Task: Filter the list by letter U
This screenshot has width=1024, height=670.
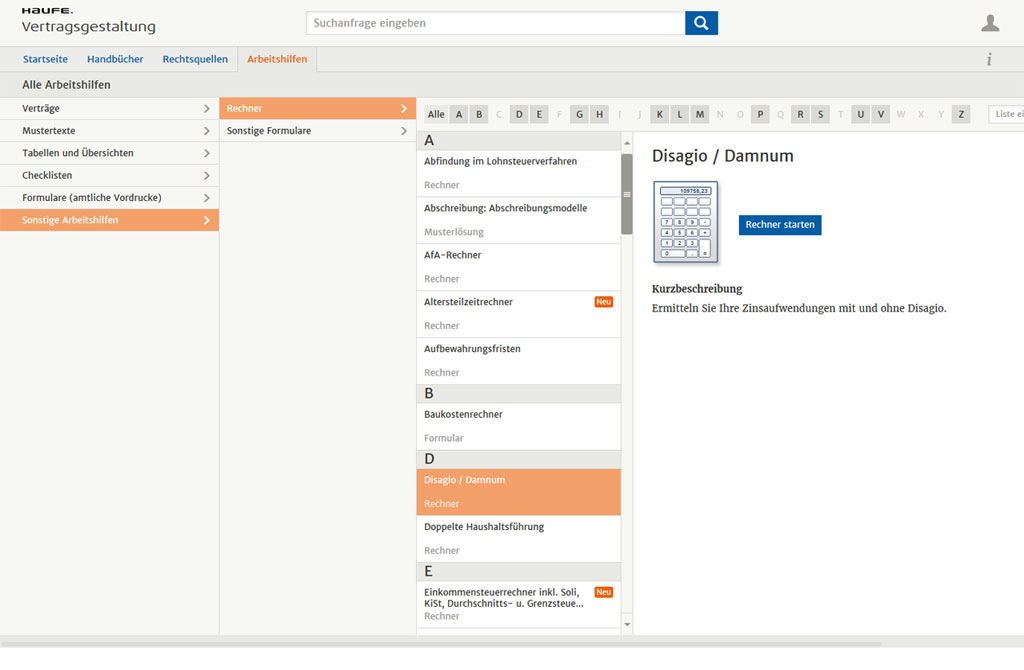Action: coord(861,114)
